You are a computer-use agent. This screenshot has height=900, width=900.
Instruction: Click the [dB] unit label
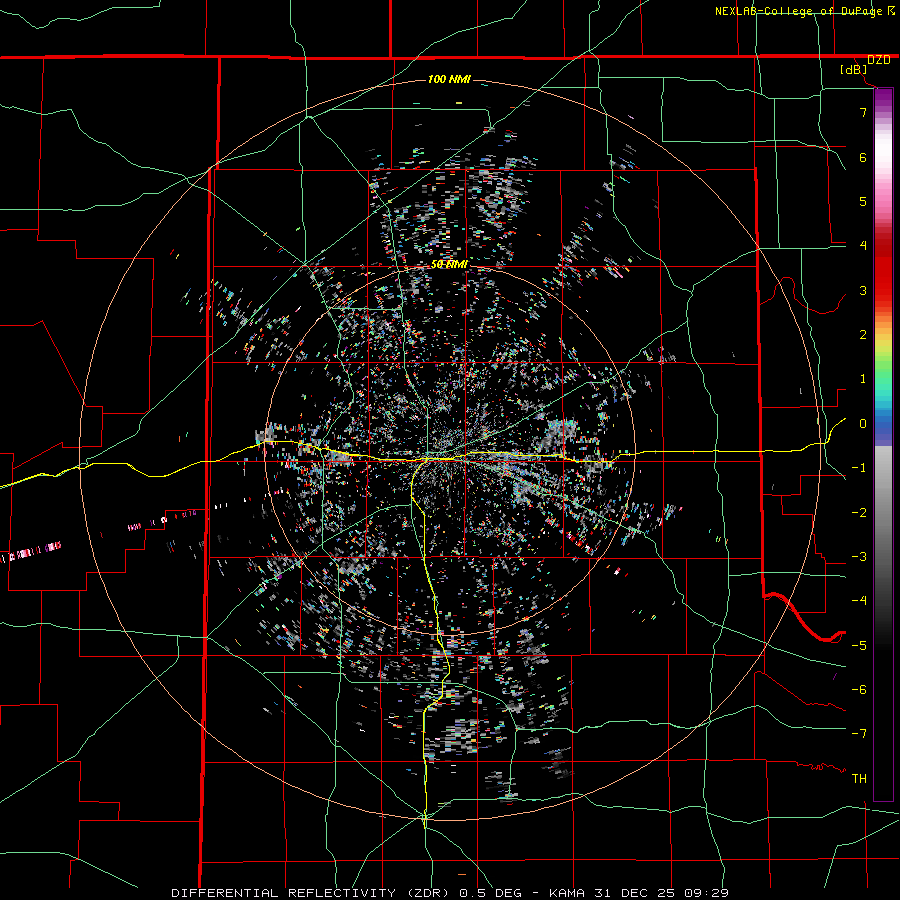click(854, 70)
